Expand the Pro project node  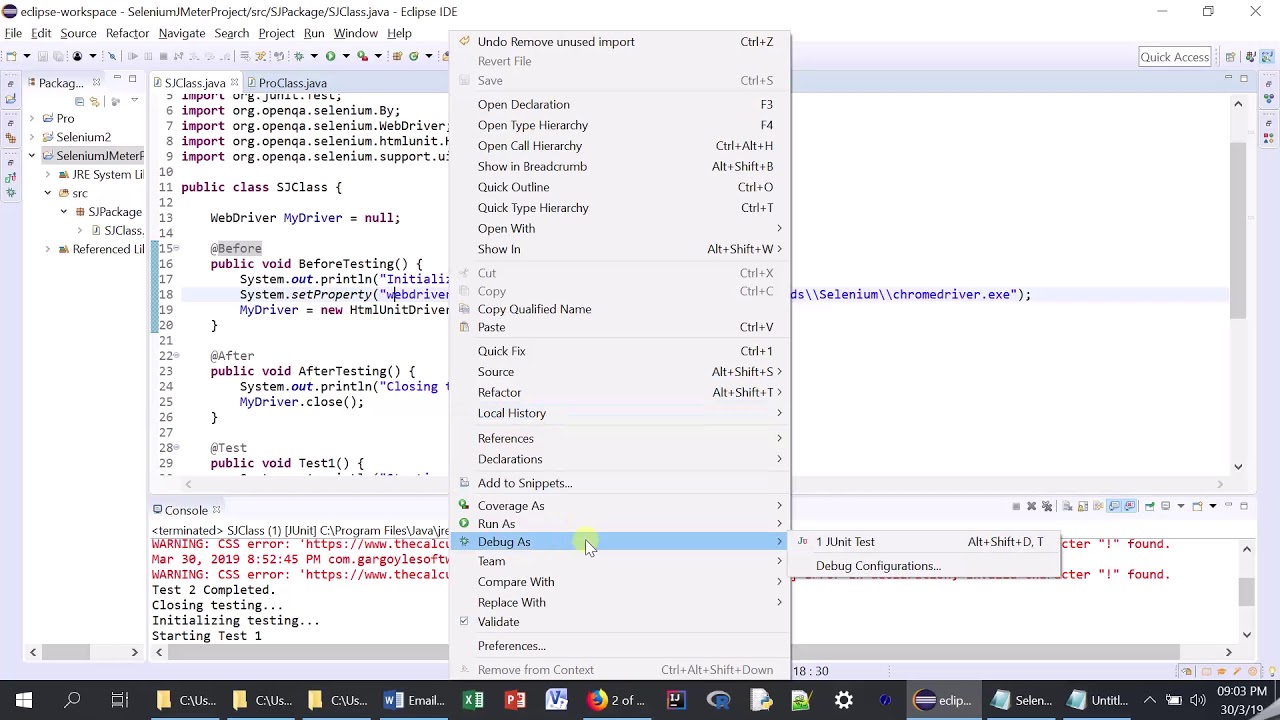(32, 119)
